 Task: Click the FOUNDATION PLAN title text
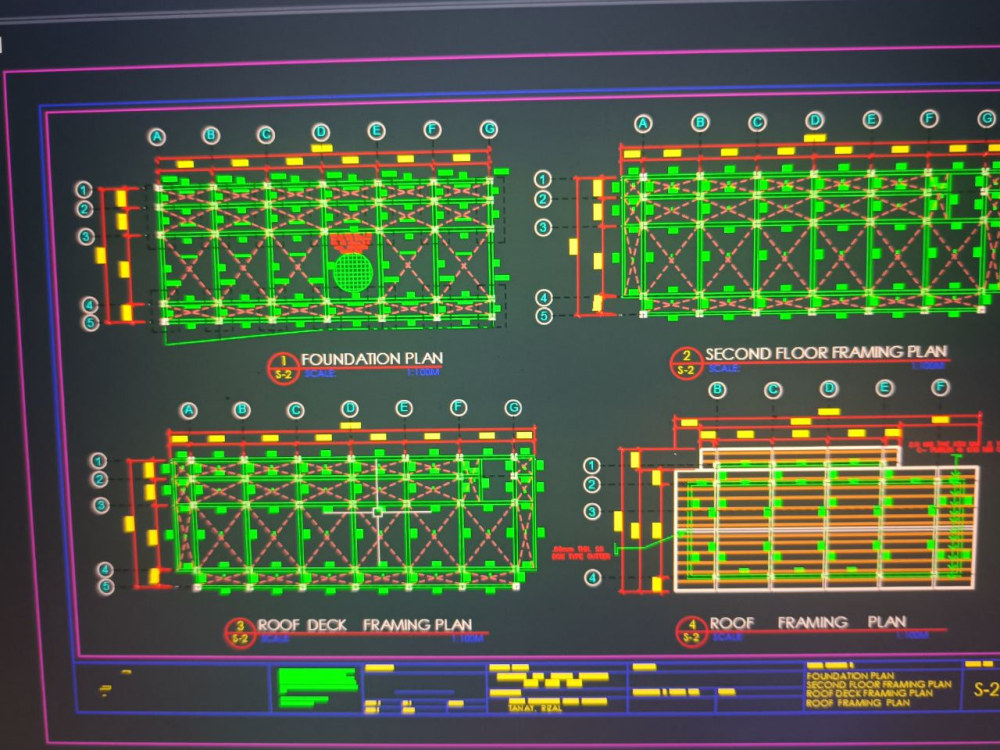(370, 357)
